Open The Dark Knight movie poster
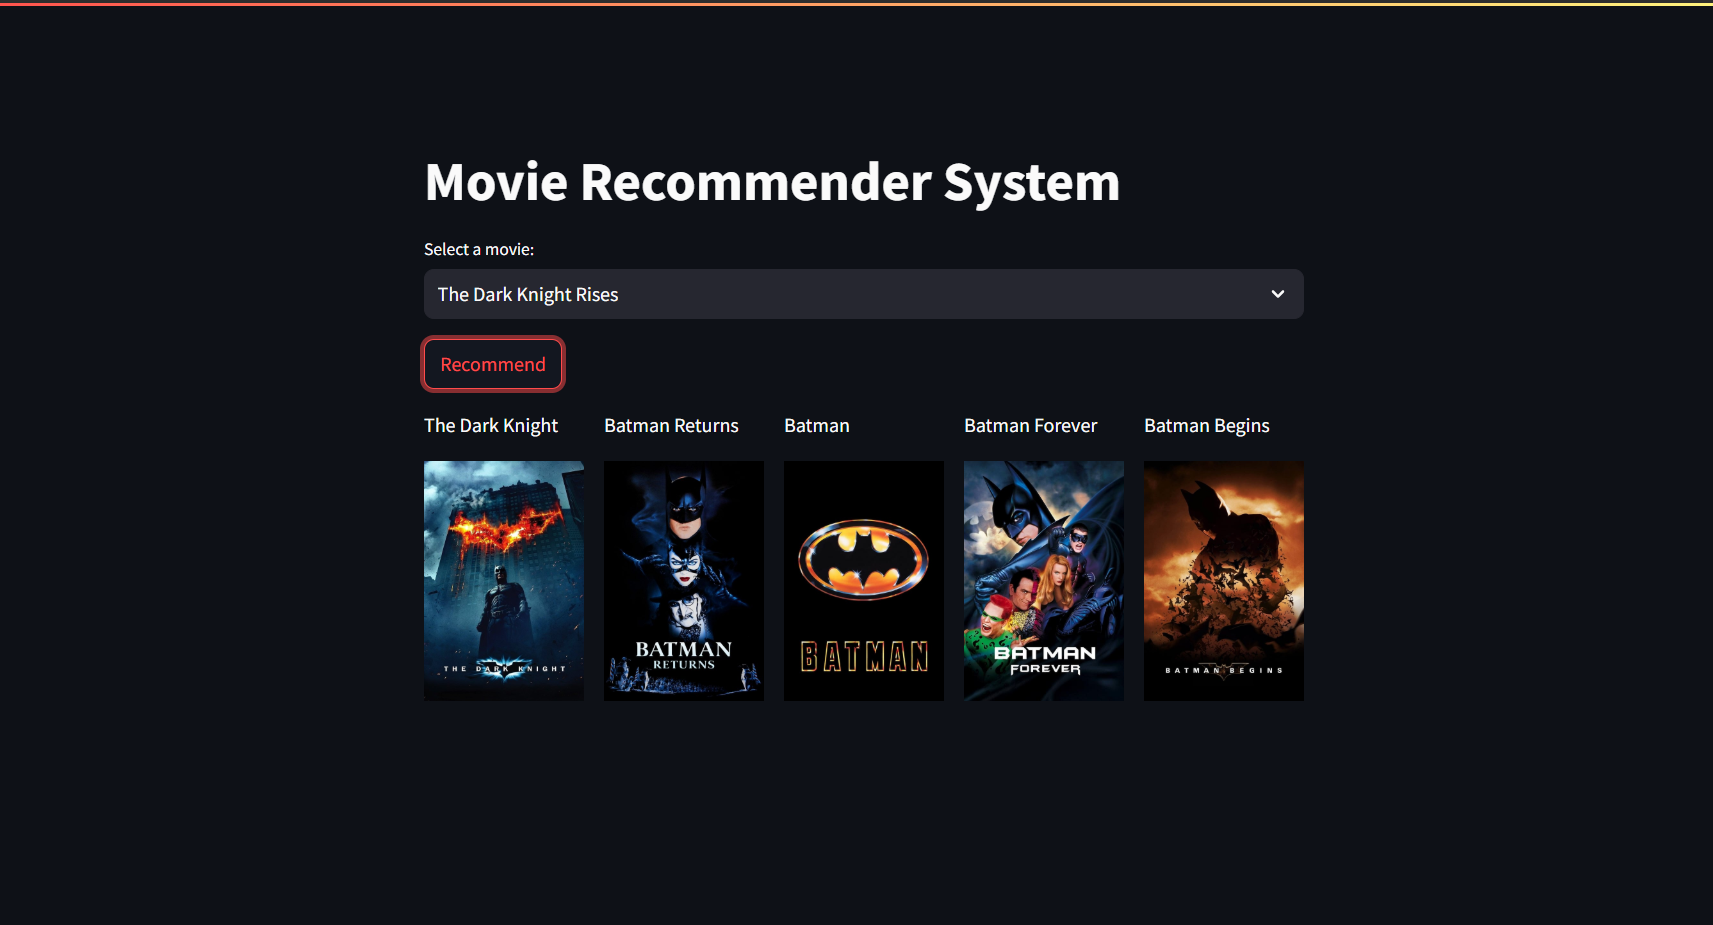The width and height of the screenshot is (1713, 925). [x=504, y=580]
